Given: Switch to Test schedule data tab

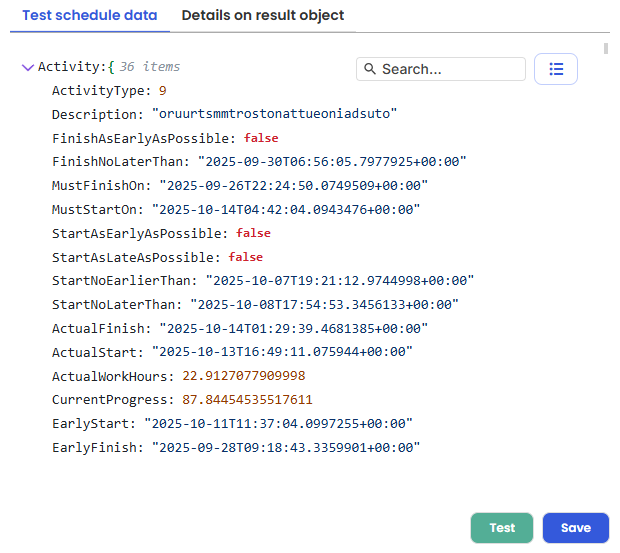Looking at the screenshot, I should pos(90,15).
